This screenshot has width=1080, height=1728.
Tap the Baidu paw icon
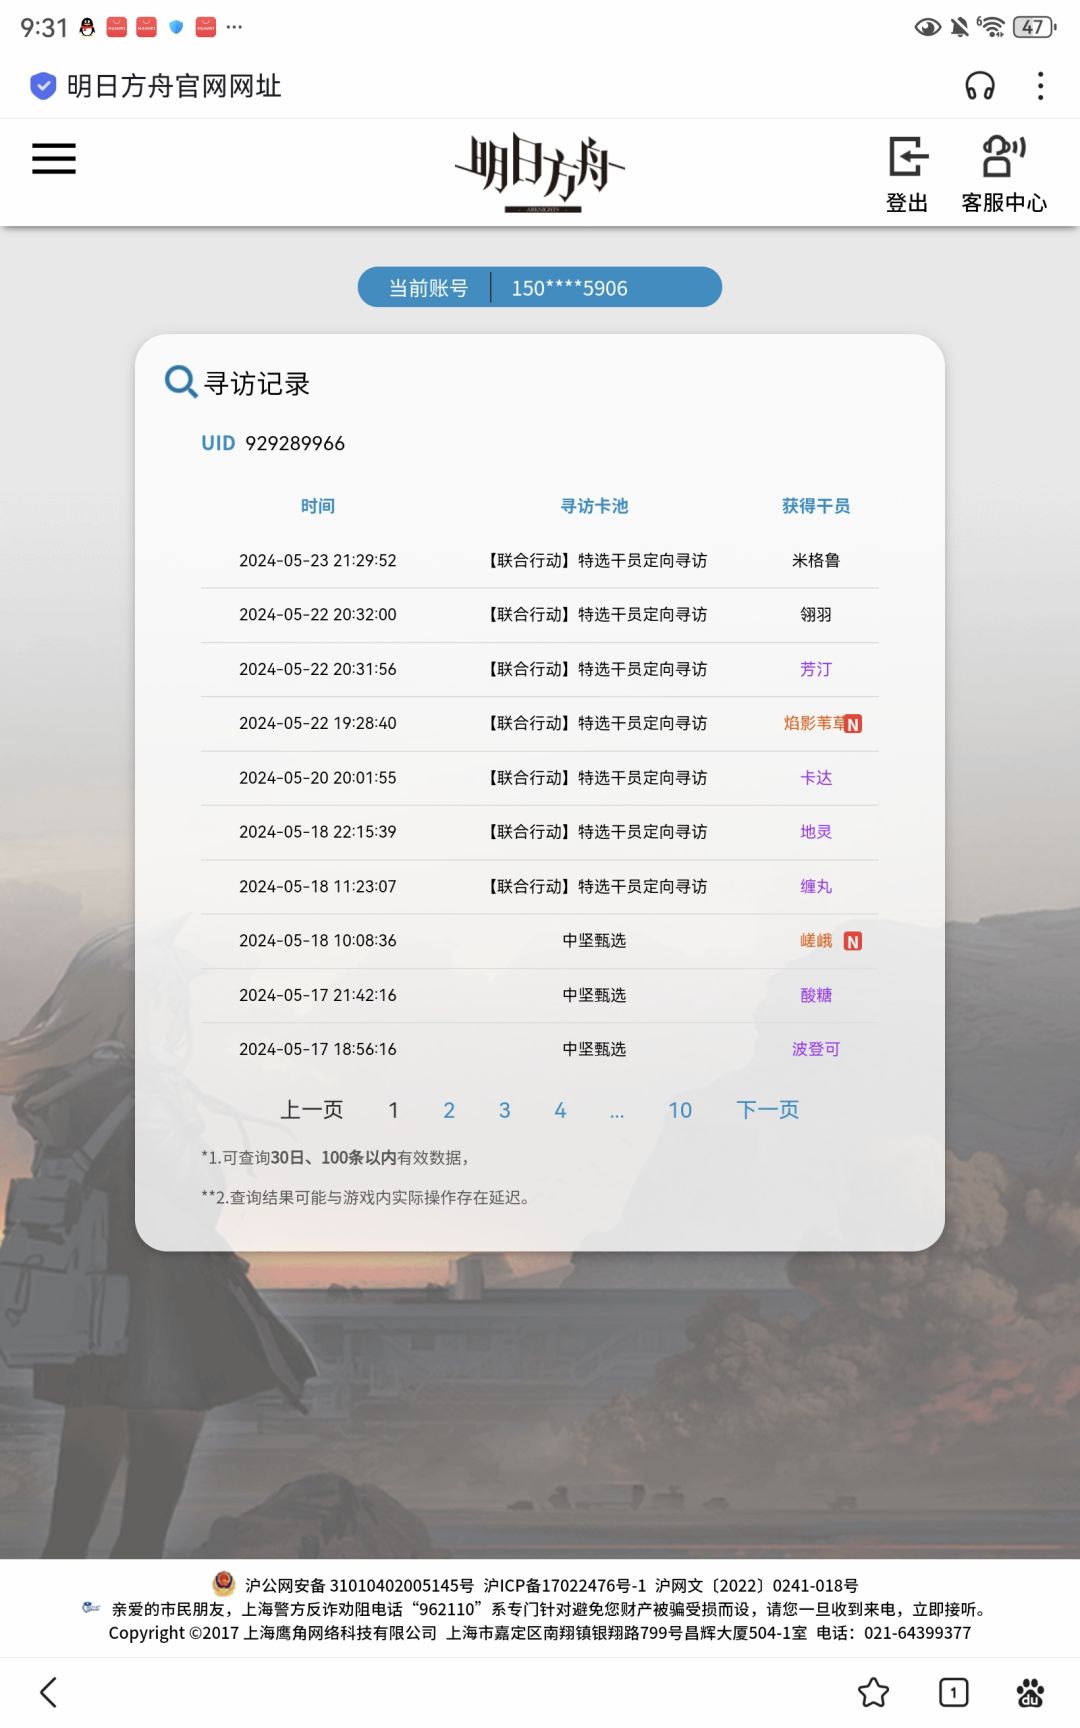tap(1030, 1692)
